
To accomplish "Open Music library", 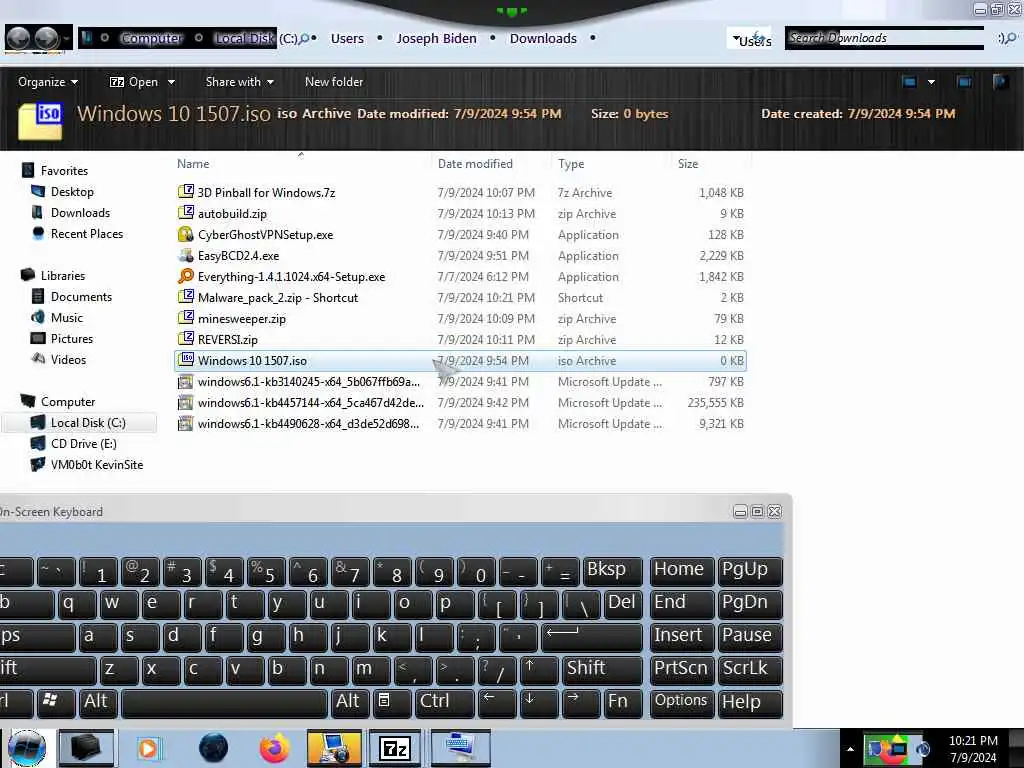I will [67, 317].
